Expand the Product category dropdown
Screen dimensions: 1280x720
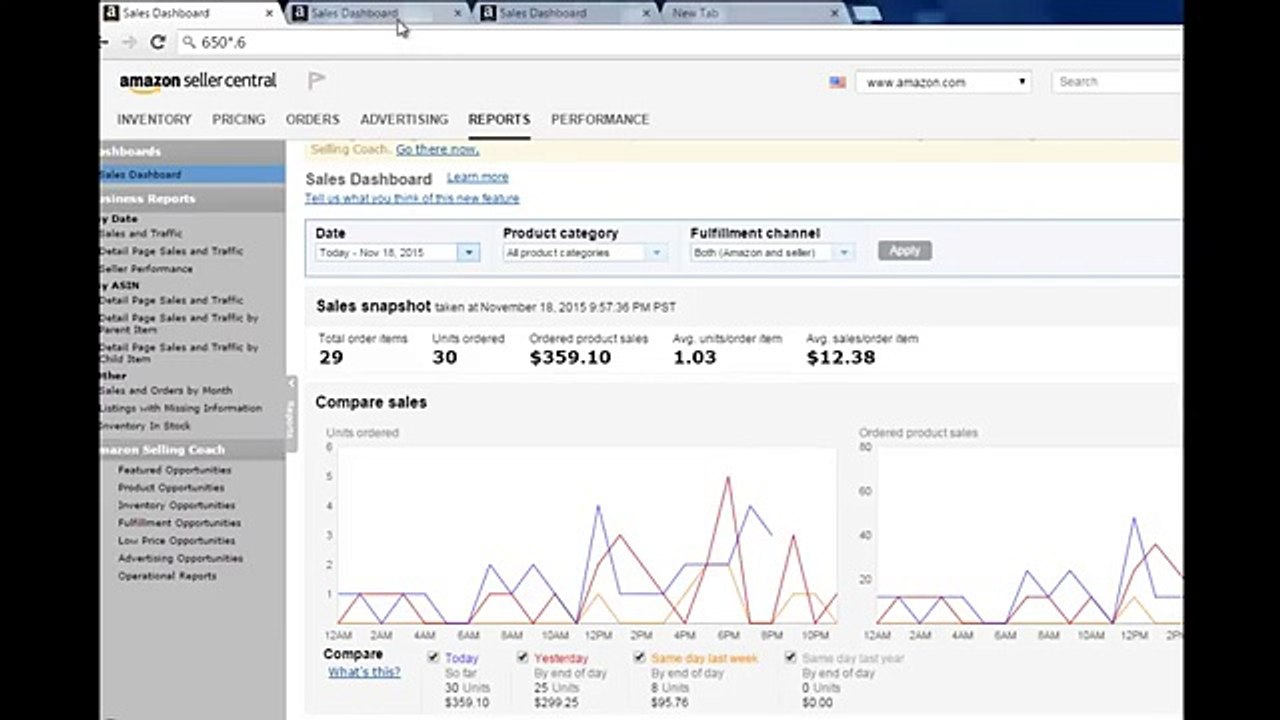point(585,253)
